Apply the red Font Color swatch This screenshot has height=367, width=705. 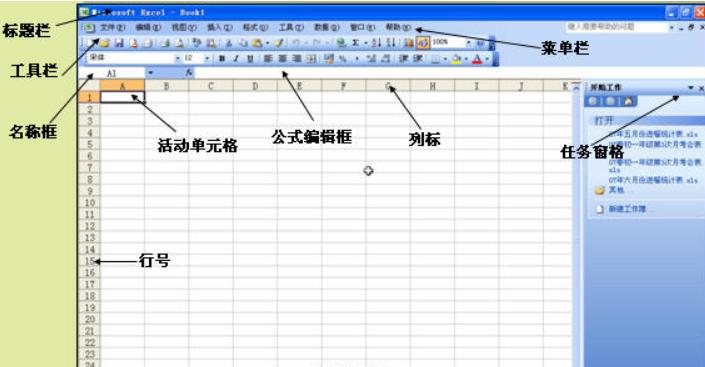(477, 59)
